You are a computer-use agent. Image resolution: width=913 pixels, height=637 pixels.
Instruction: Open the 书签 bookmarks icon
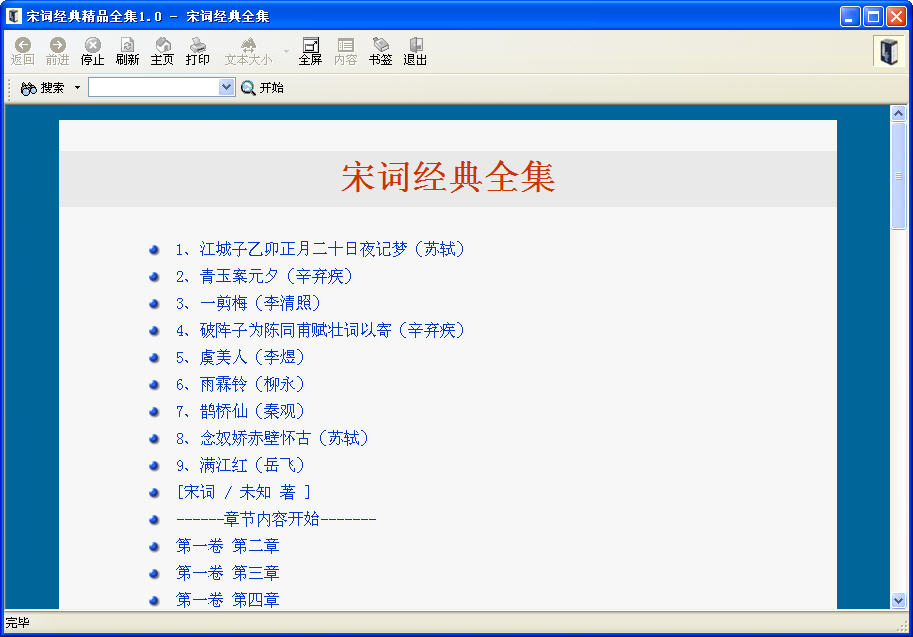click(x=380, y=45)
